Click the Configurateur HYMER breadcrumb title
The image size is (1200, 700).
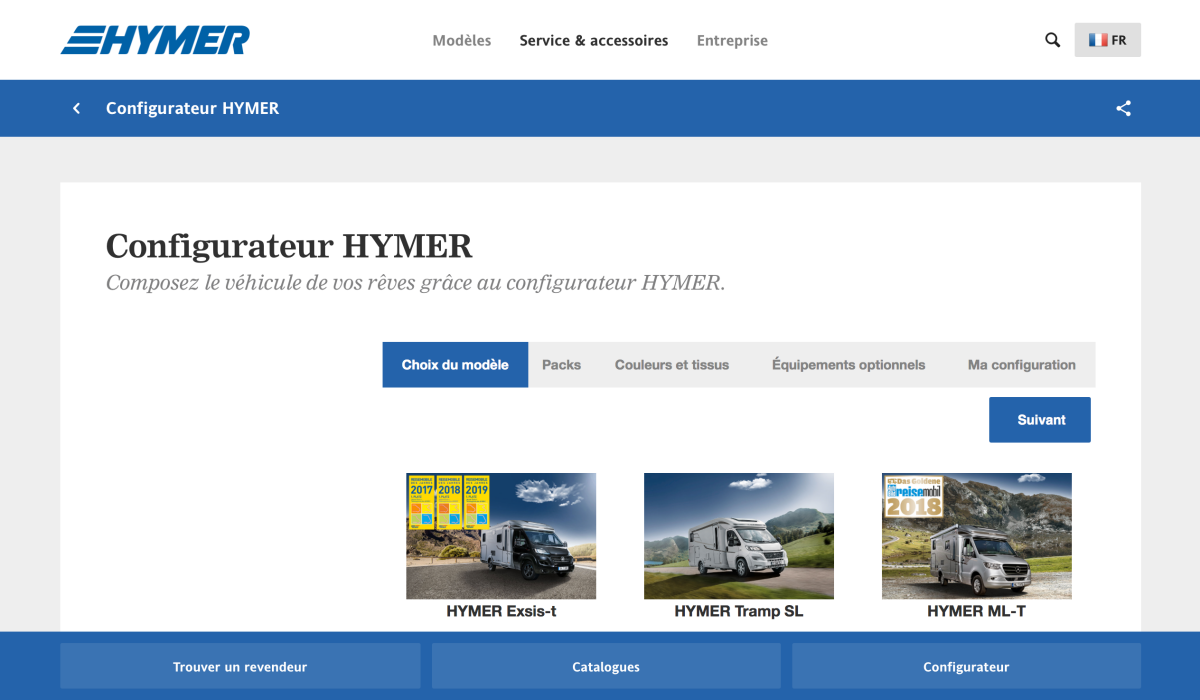(x=192, y=108)
